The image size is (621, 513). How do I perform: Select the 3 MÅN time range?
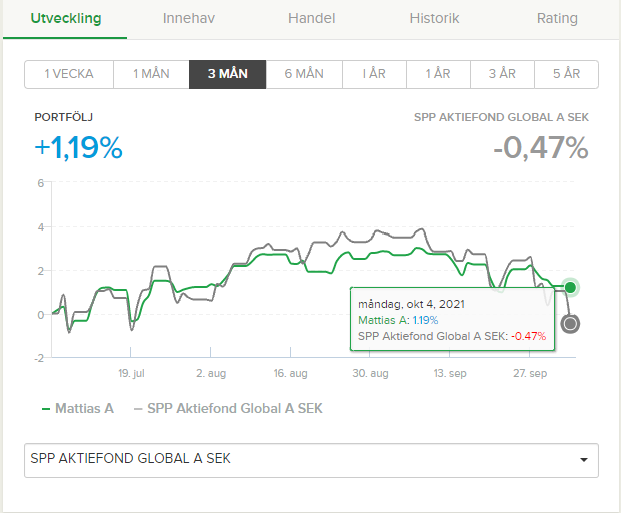coord(228,74)
